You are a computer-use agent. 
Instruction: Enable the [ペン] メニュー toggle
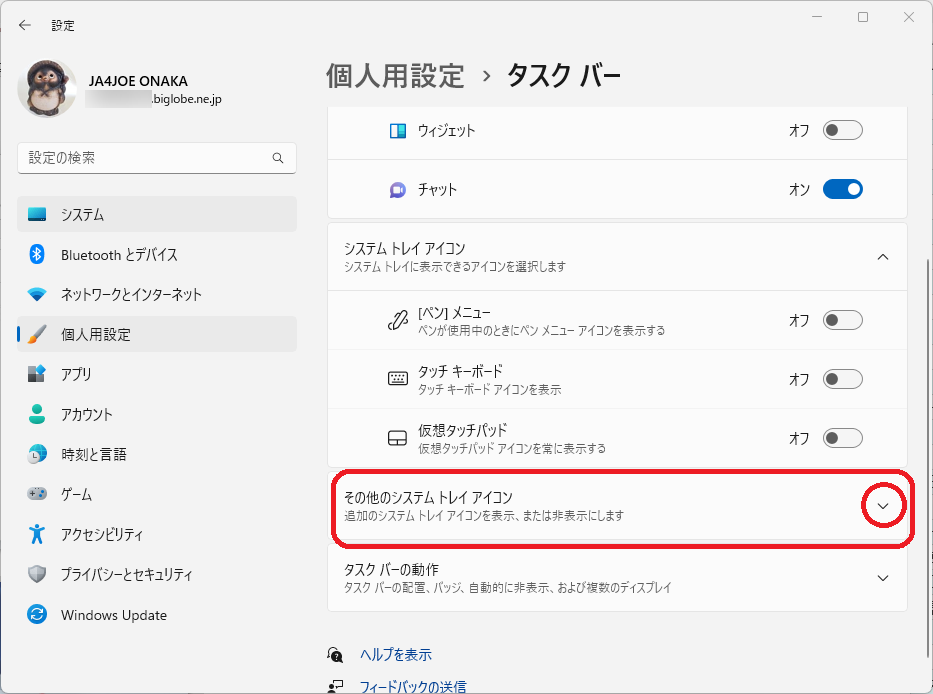[x=843, y=320]
